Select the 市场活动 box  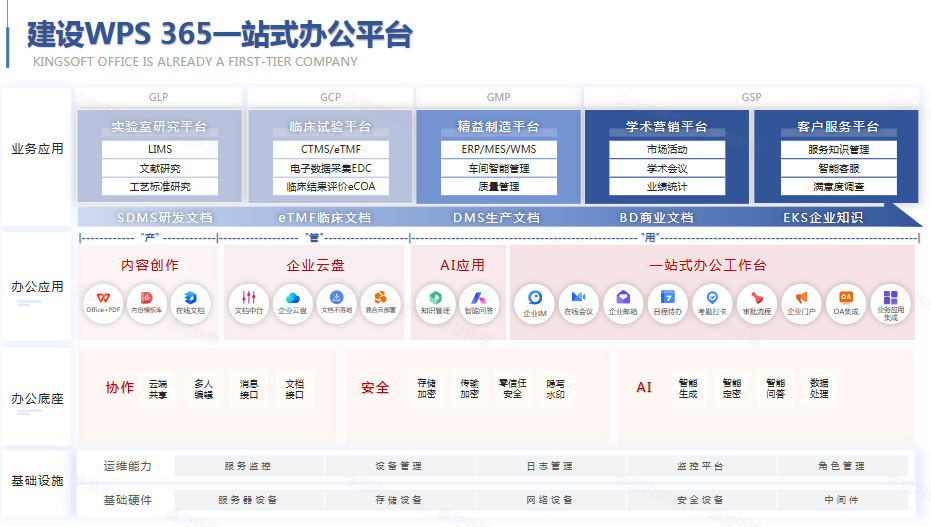[667, 149]
